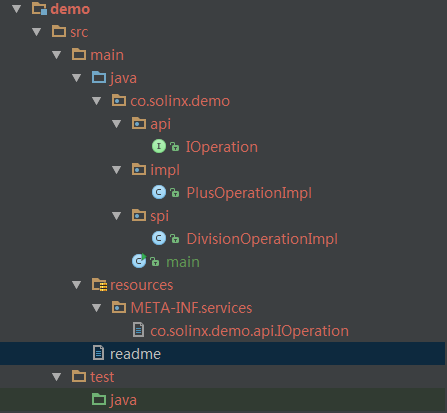Open the green main class
Viewport: 447px width, 413px height.
[x=183, y=262]
